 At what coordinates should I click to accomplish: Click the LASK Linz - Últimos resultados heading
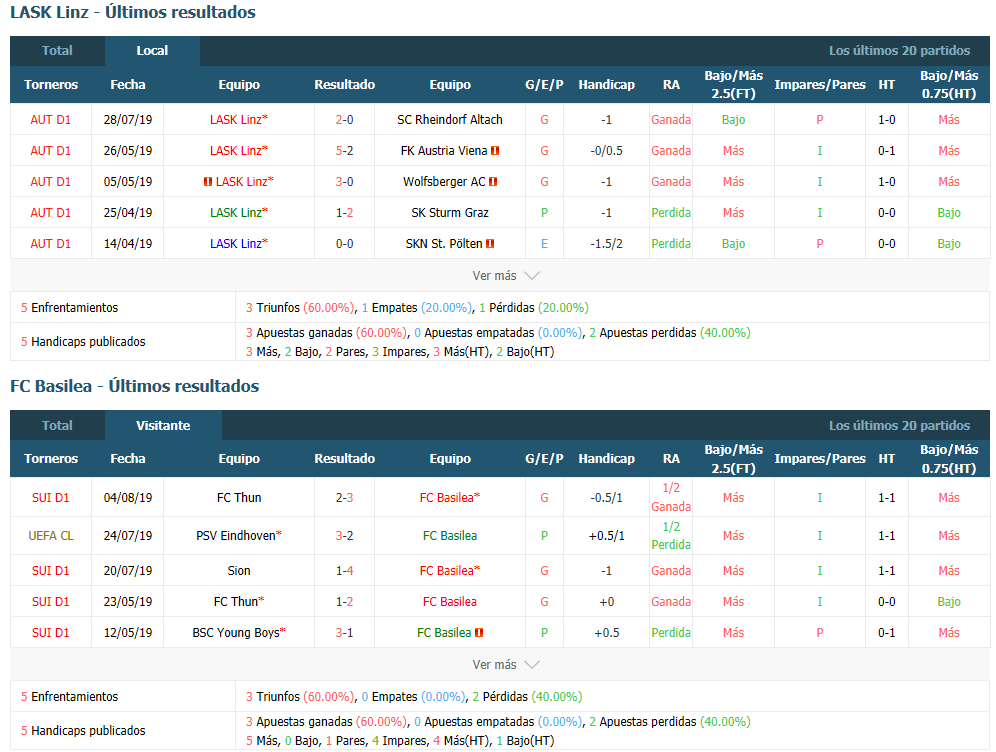point(133,12)
